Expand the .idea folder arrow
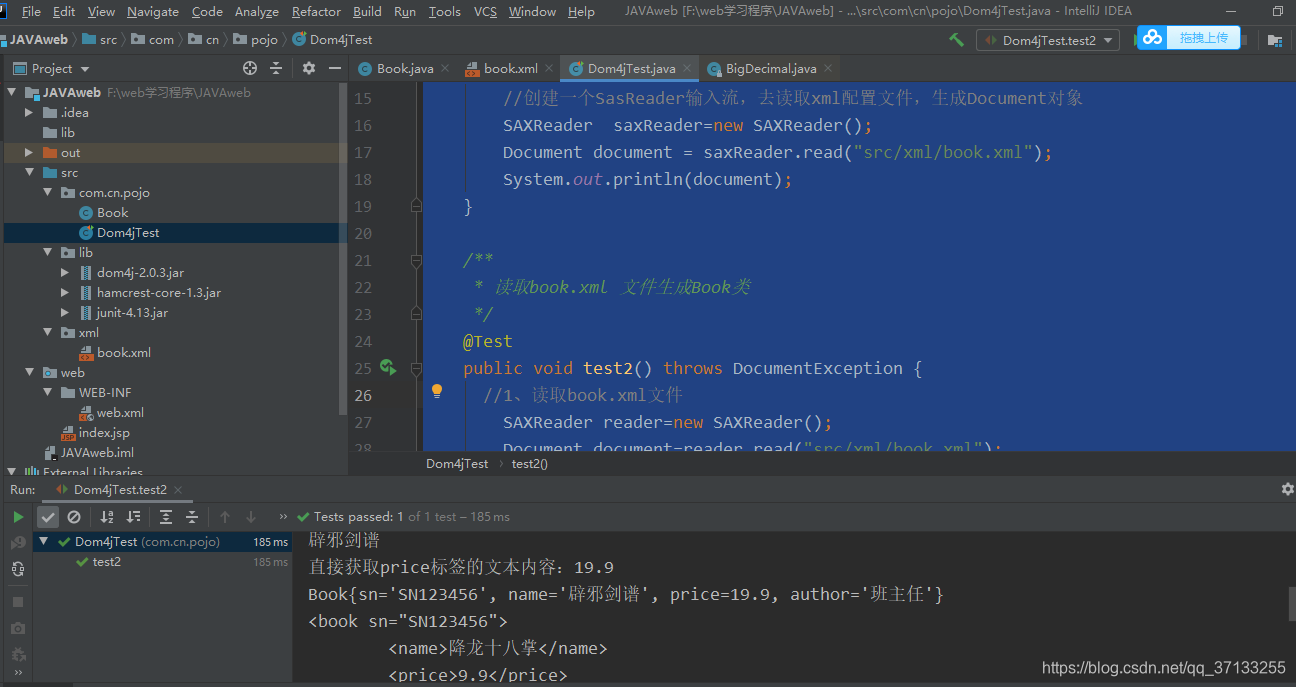Screen dimensions: 1296x687 click(30, 112)
